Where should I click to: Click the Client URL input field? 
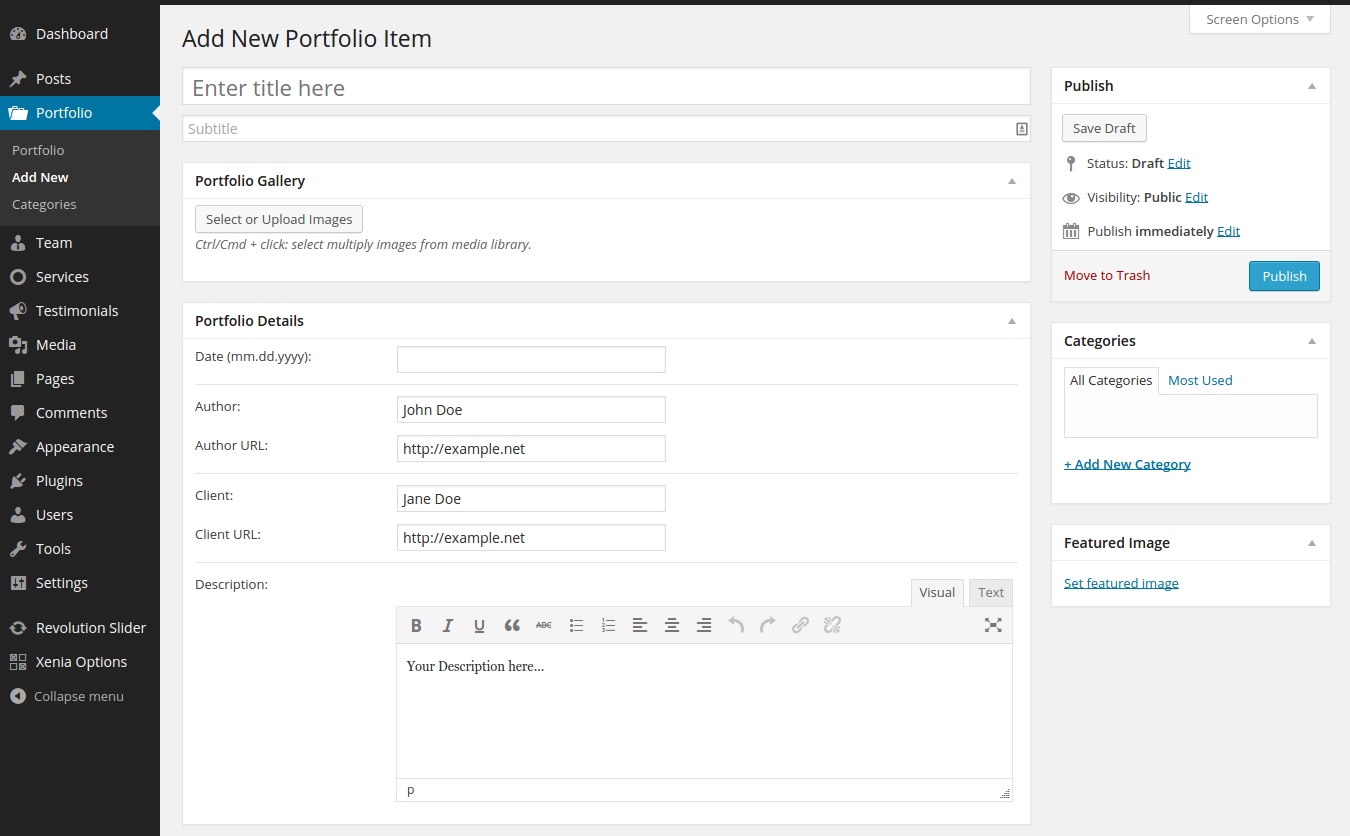pos(531,537)
